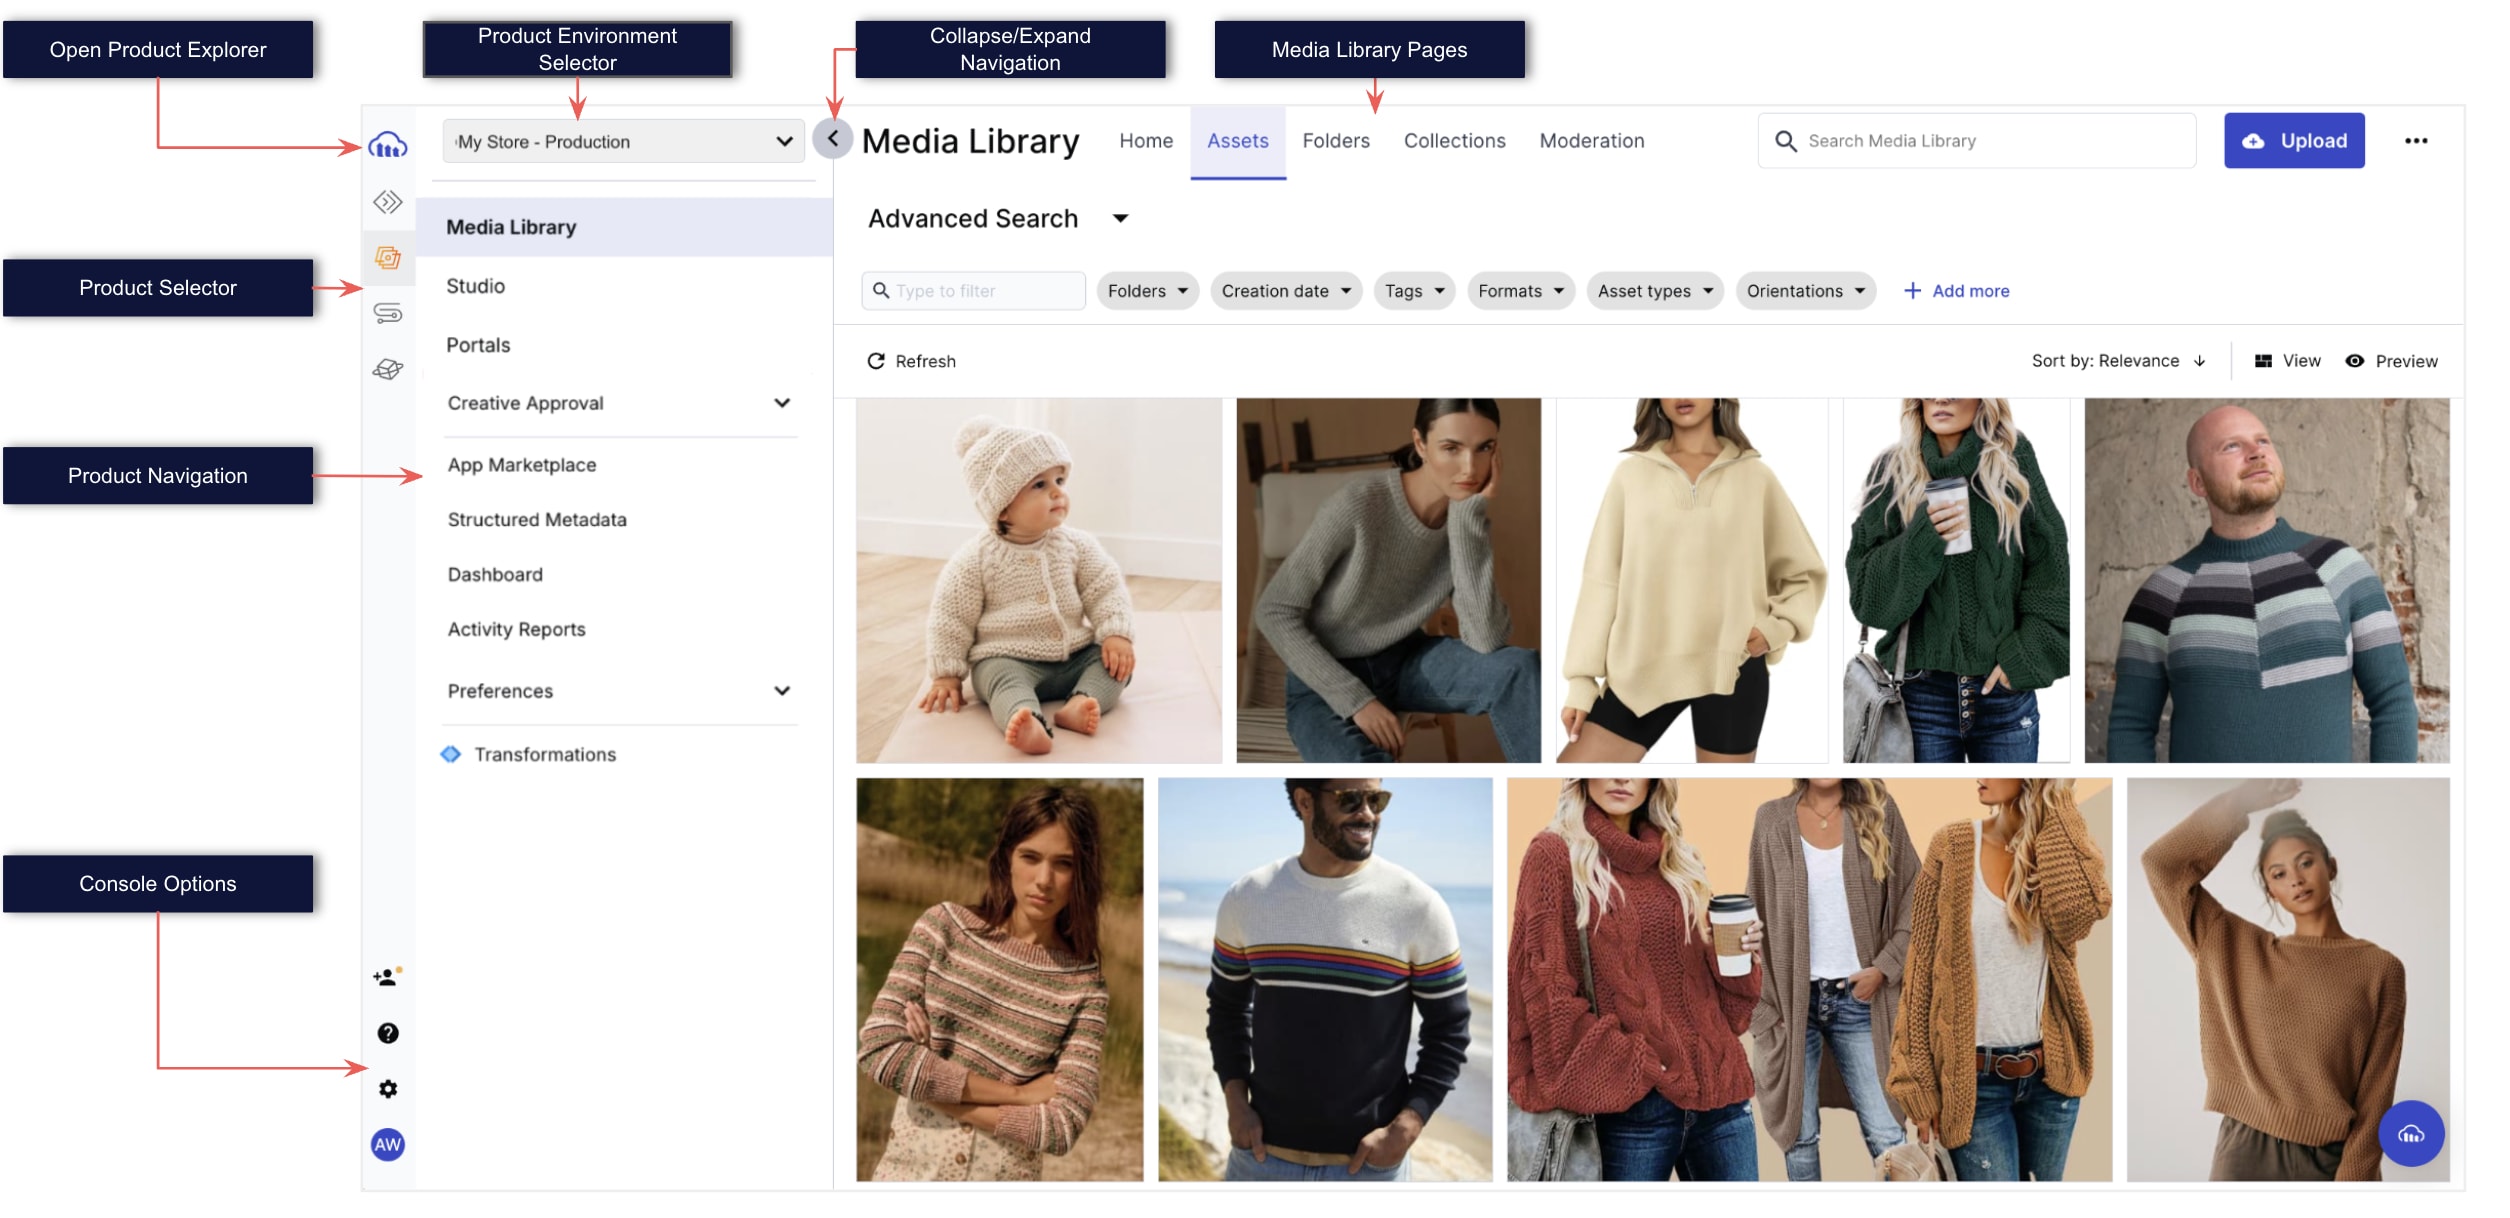The height and width of the screenshot is (1218, 2510).
Task: Click the blue Upload button
Action: pos(2293,141)
